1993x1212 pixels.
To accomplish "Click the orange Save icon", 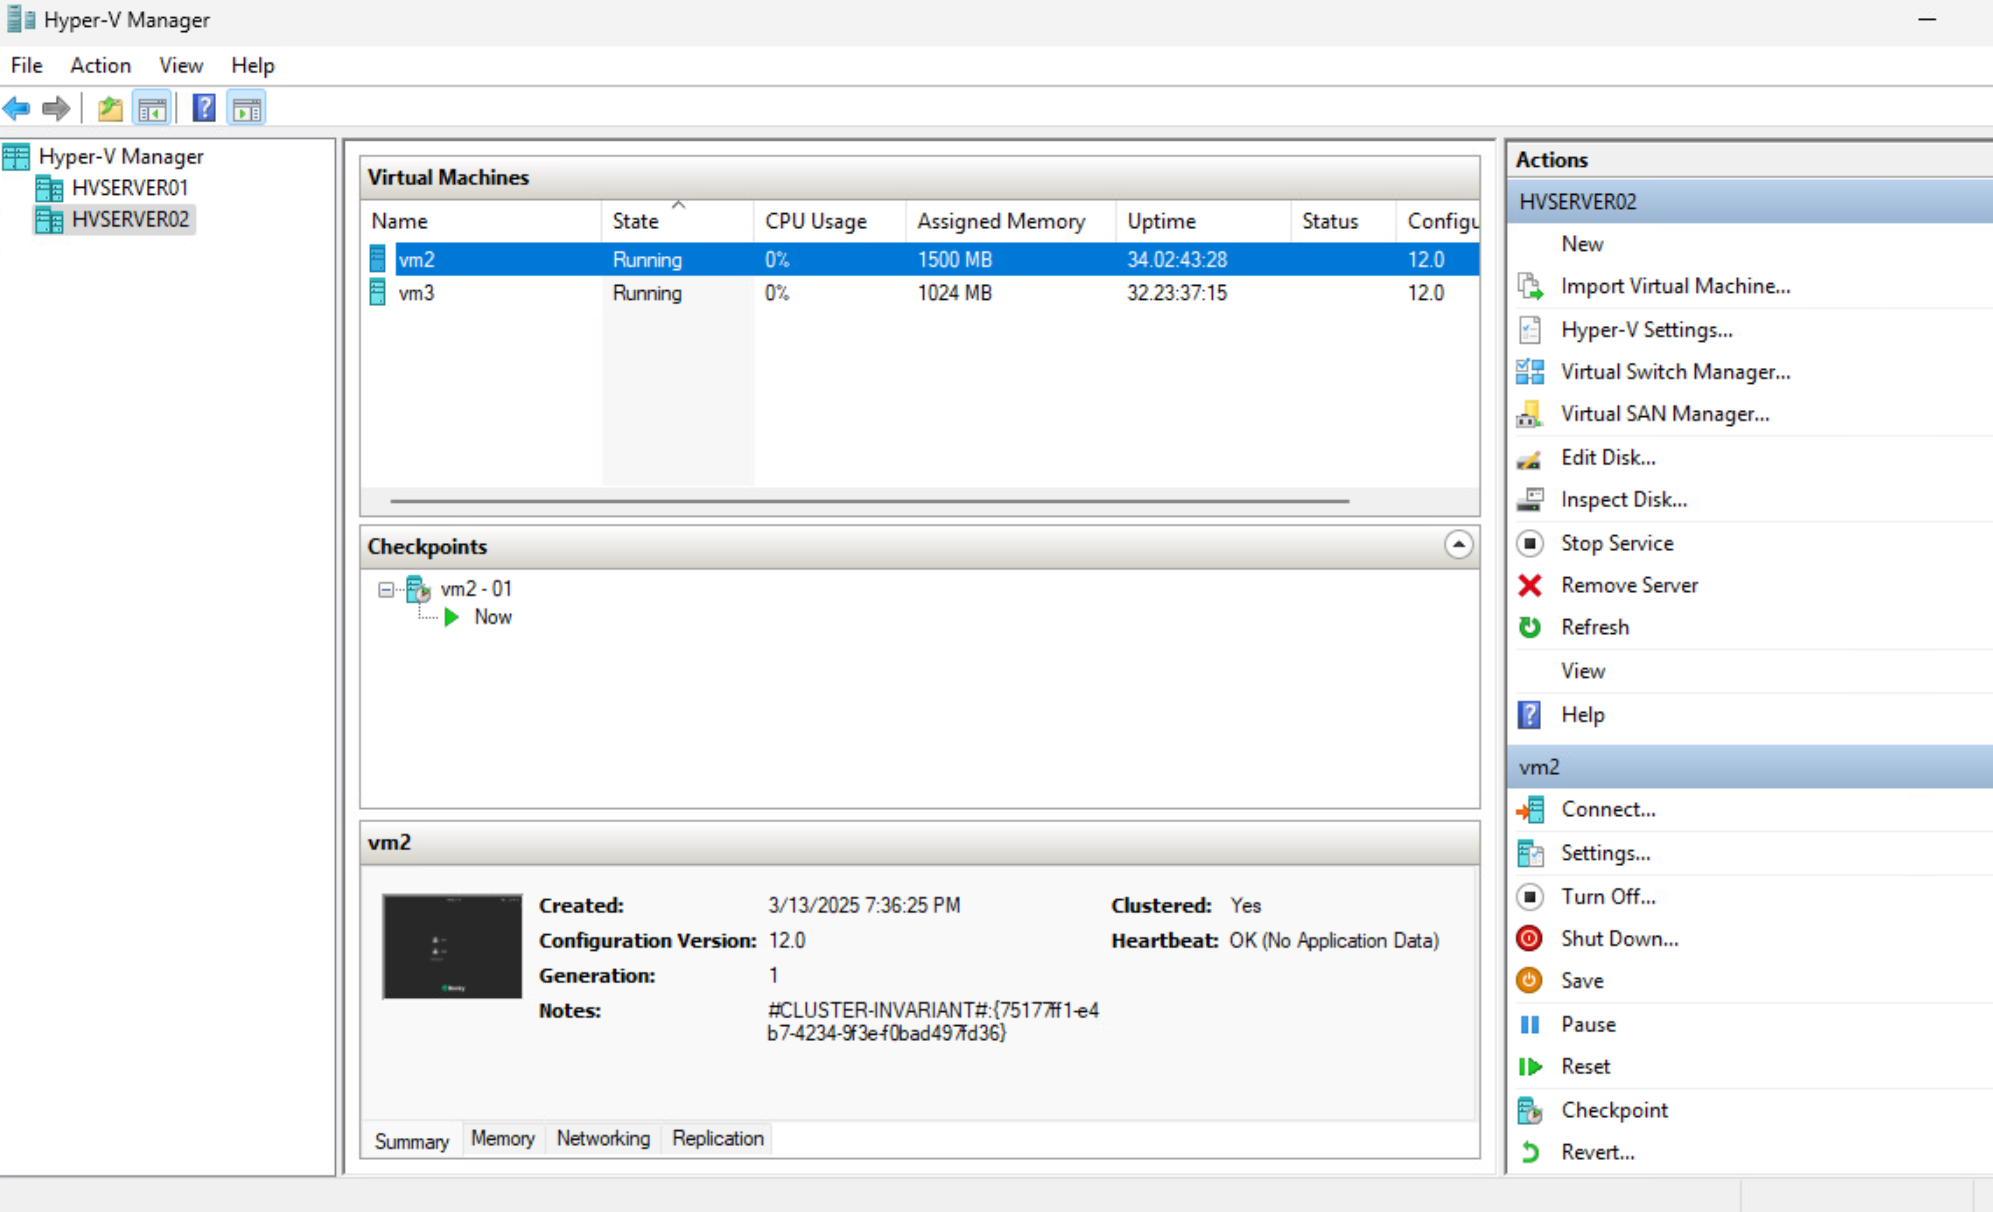I will pos(1530,981).
